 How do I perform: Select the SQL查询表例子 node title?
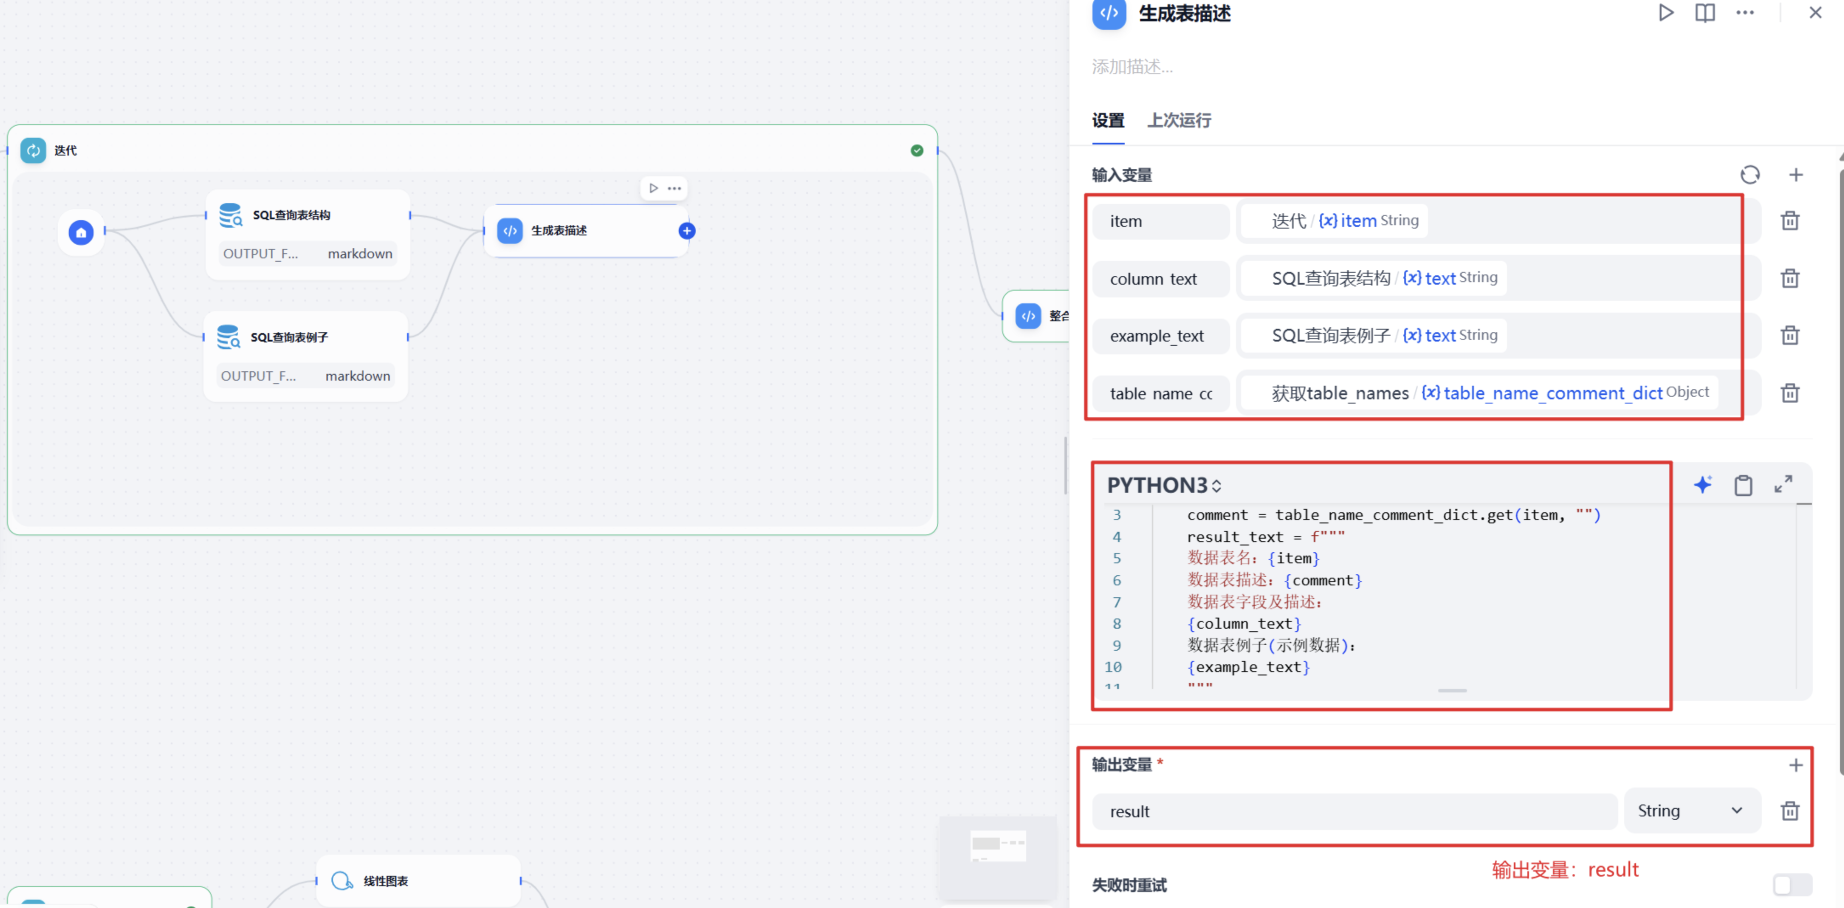point(289,337)
